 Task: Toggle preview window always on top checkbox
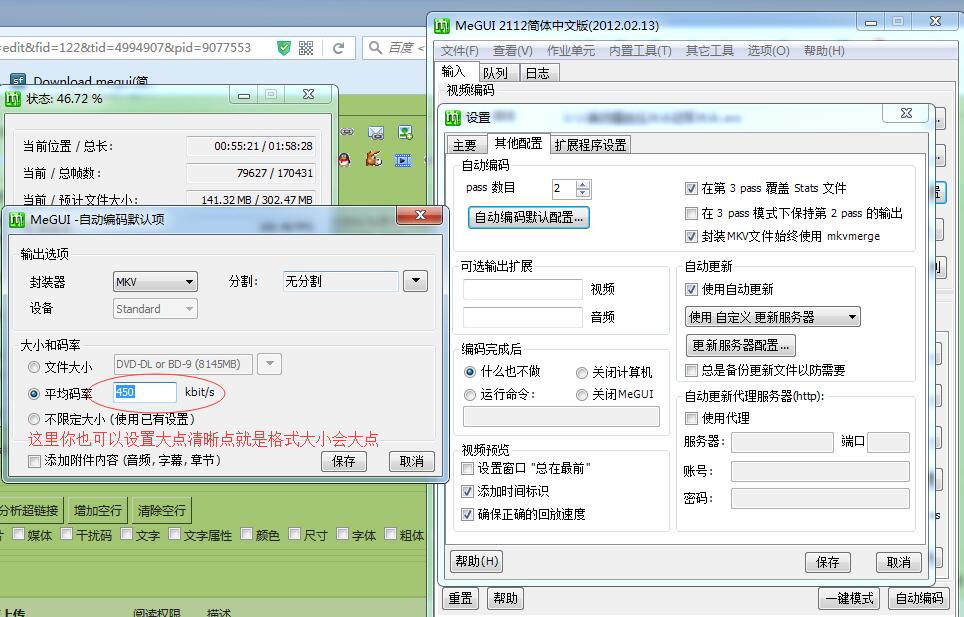[x=467, y=469]
